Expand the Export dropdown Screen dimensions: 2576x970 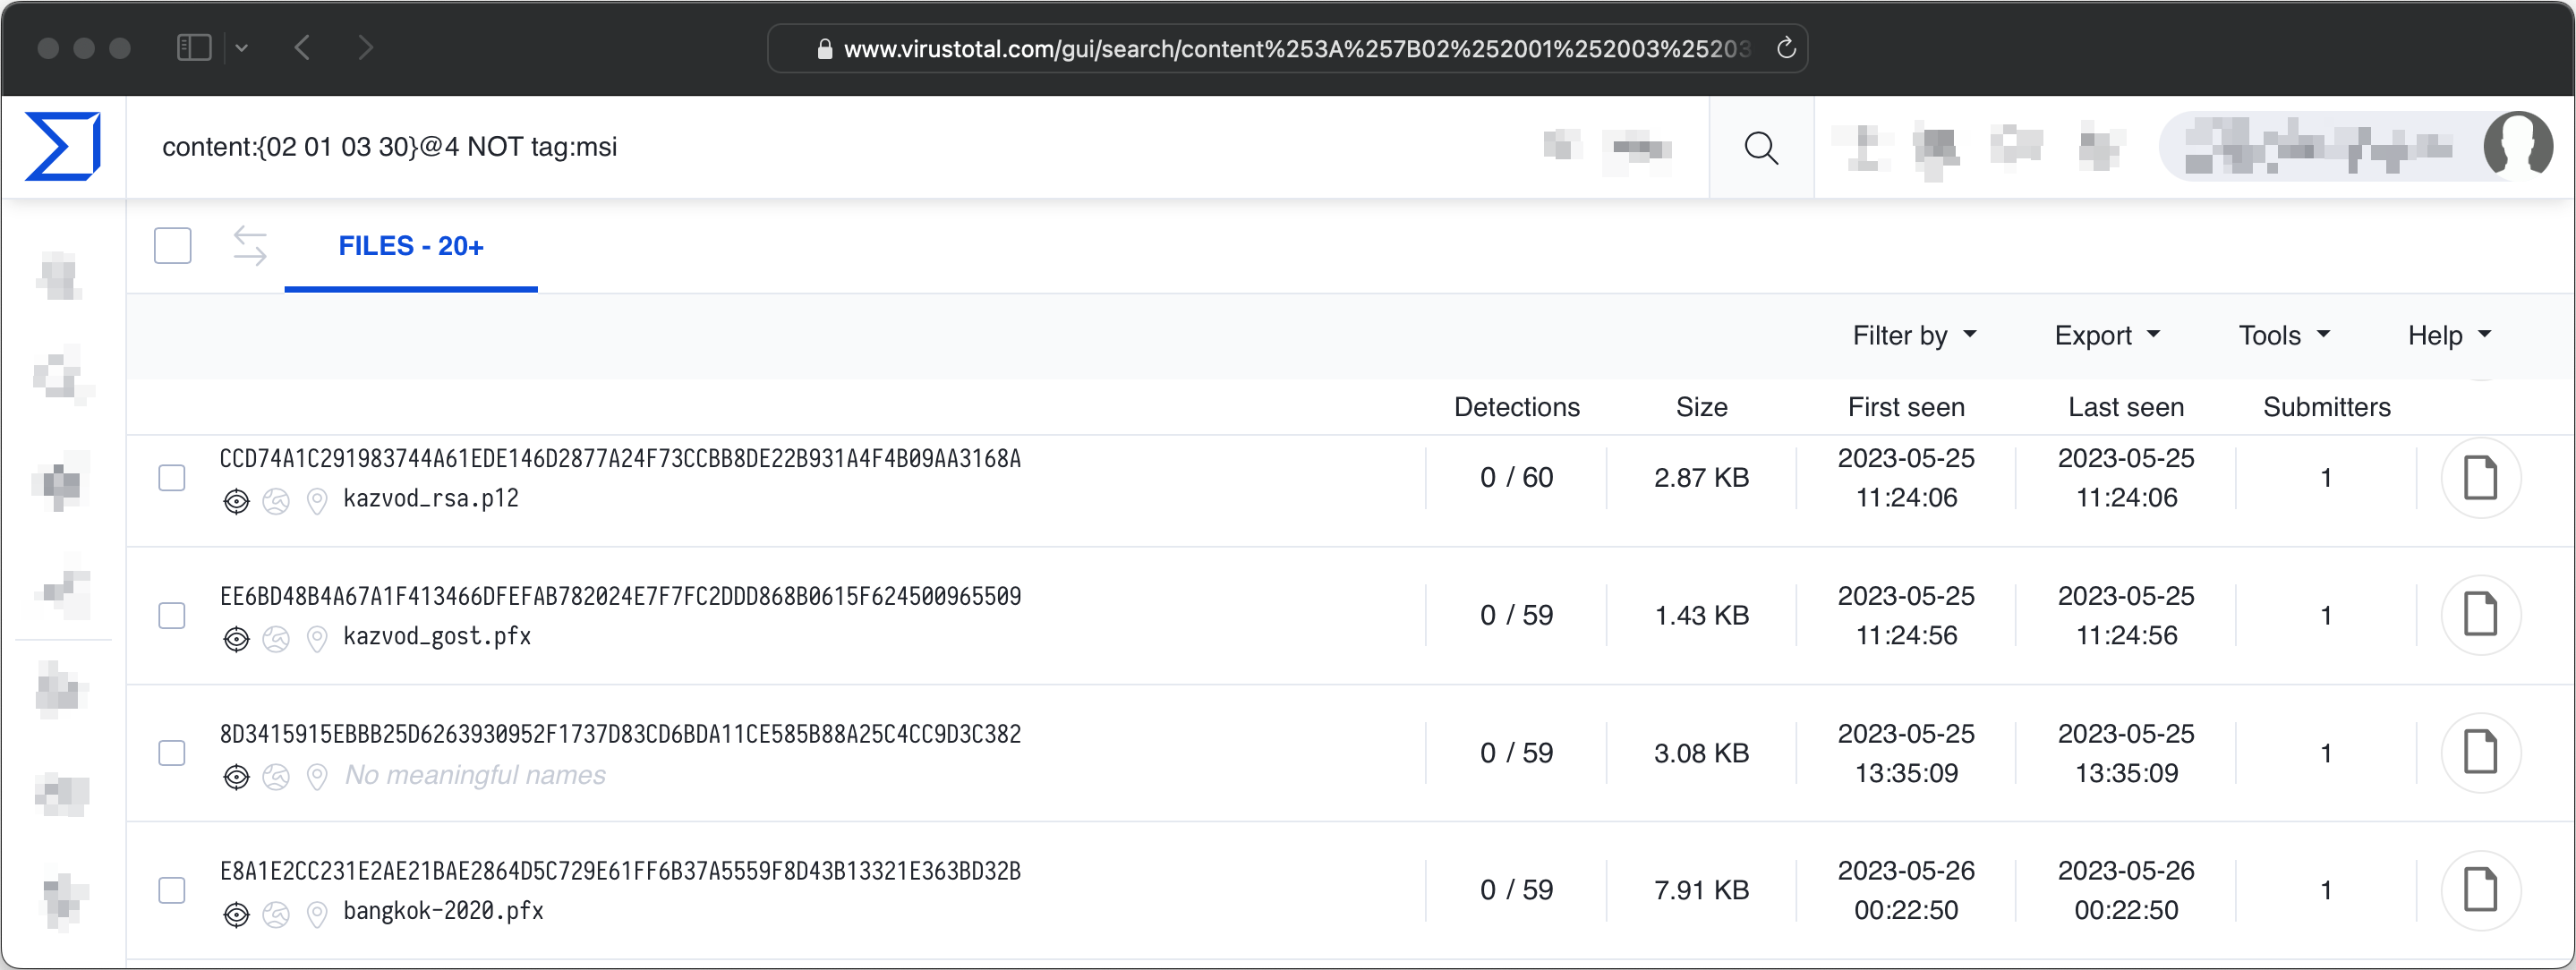[x=2106, y=335]
